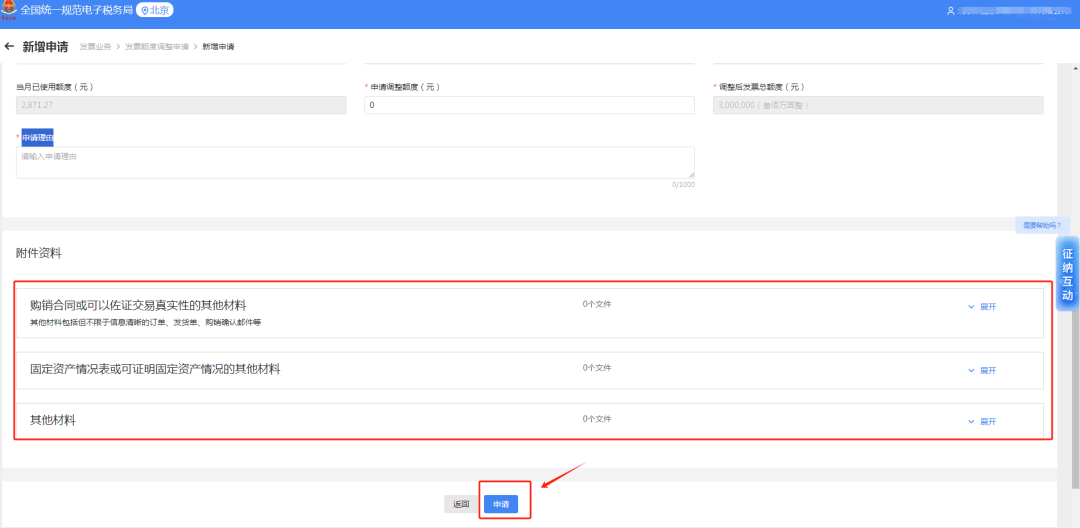Click the 返回 button

tap(461, 504)
